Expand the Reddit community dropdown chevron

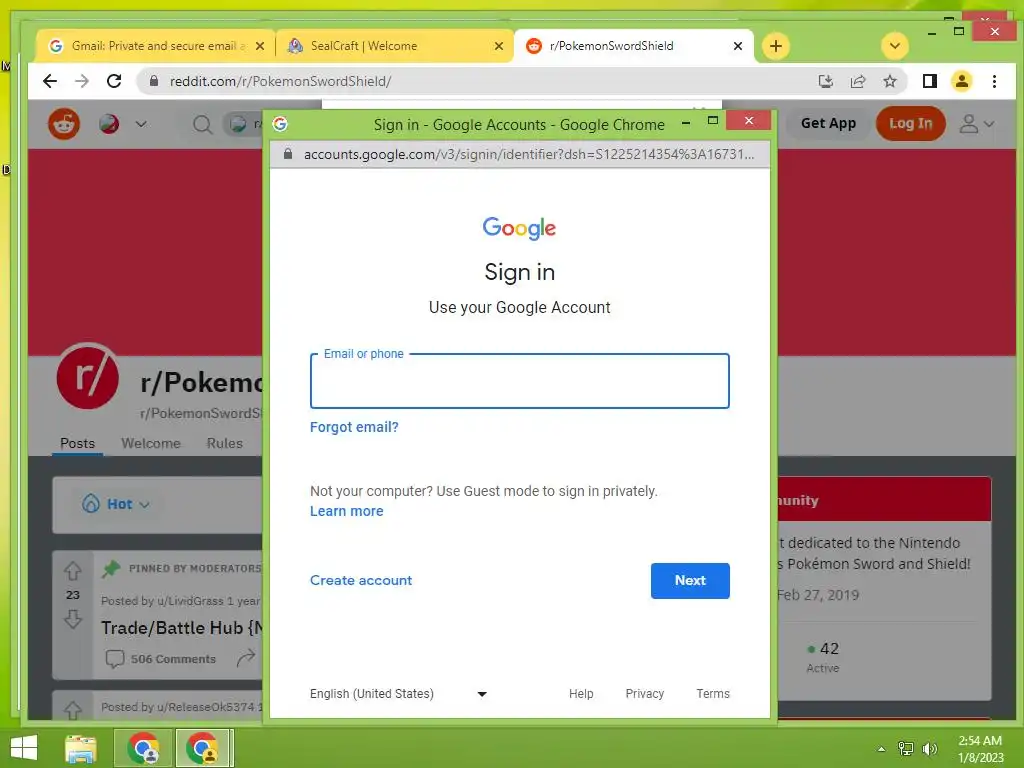coord(141,123)
